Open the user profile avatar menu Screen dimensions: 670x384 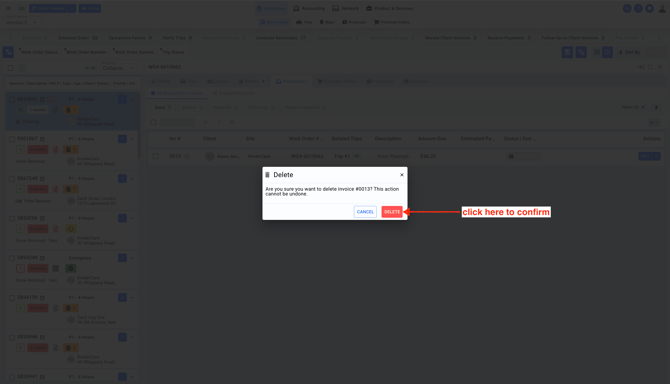[662, 9]
